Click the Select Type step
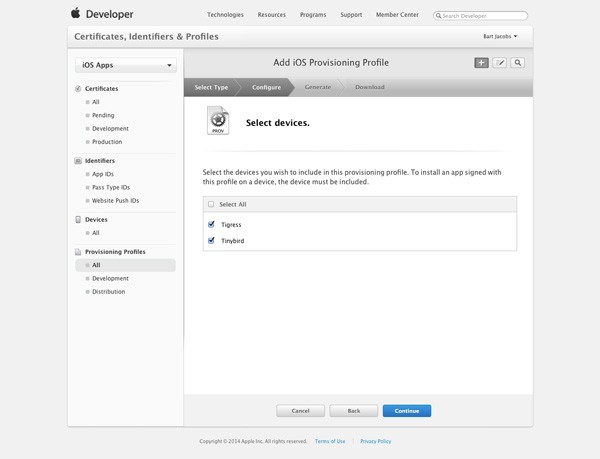The width and height of the screenshot is (600, 459). 211,87
